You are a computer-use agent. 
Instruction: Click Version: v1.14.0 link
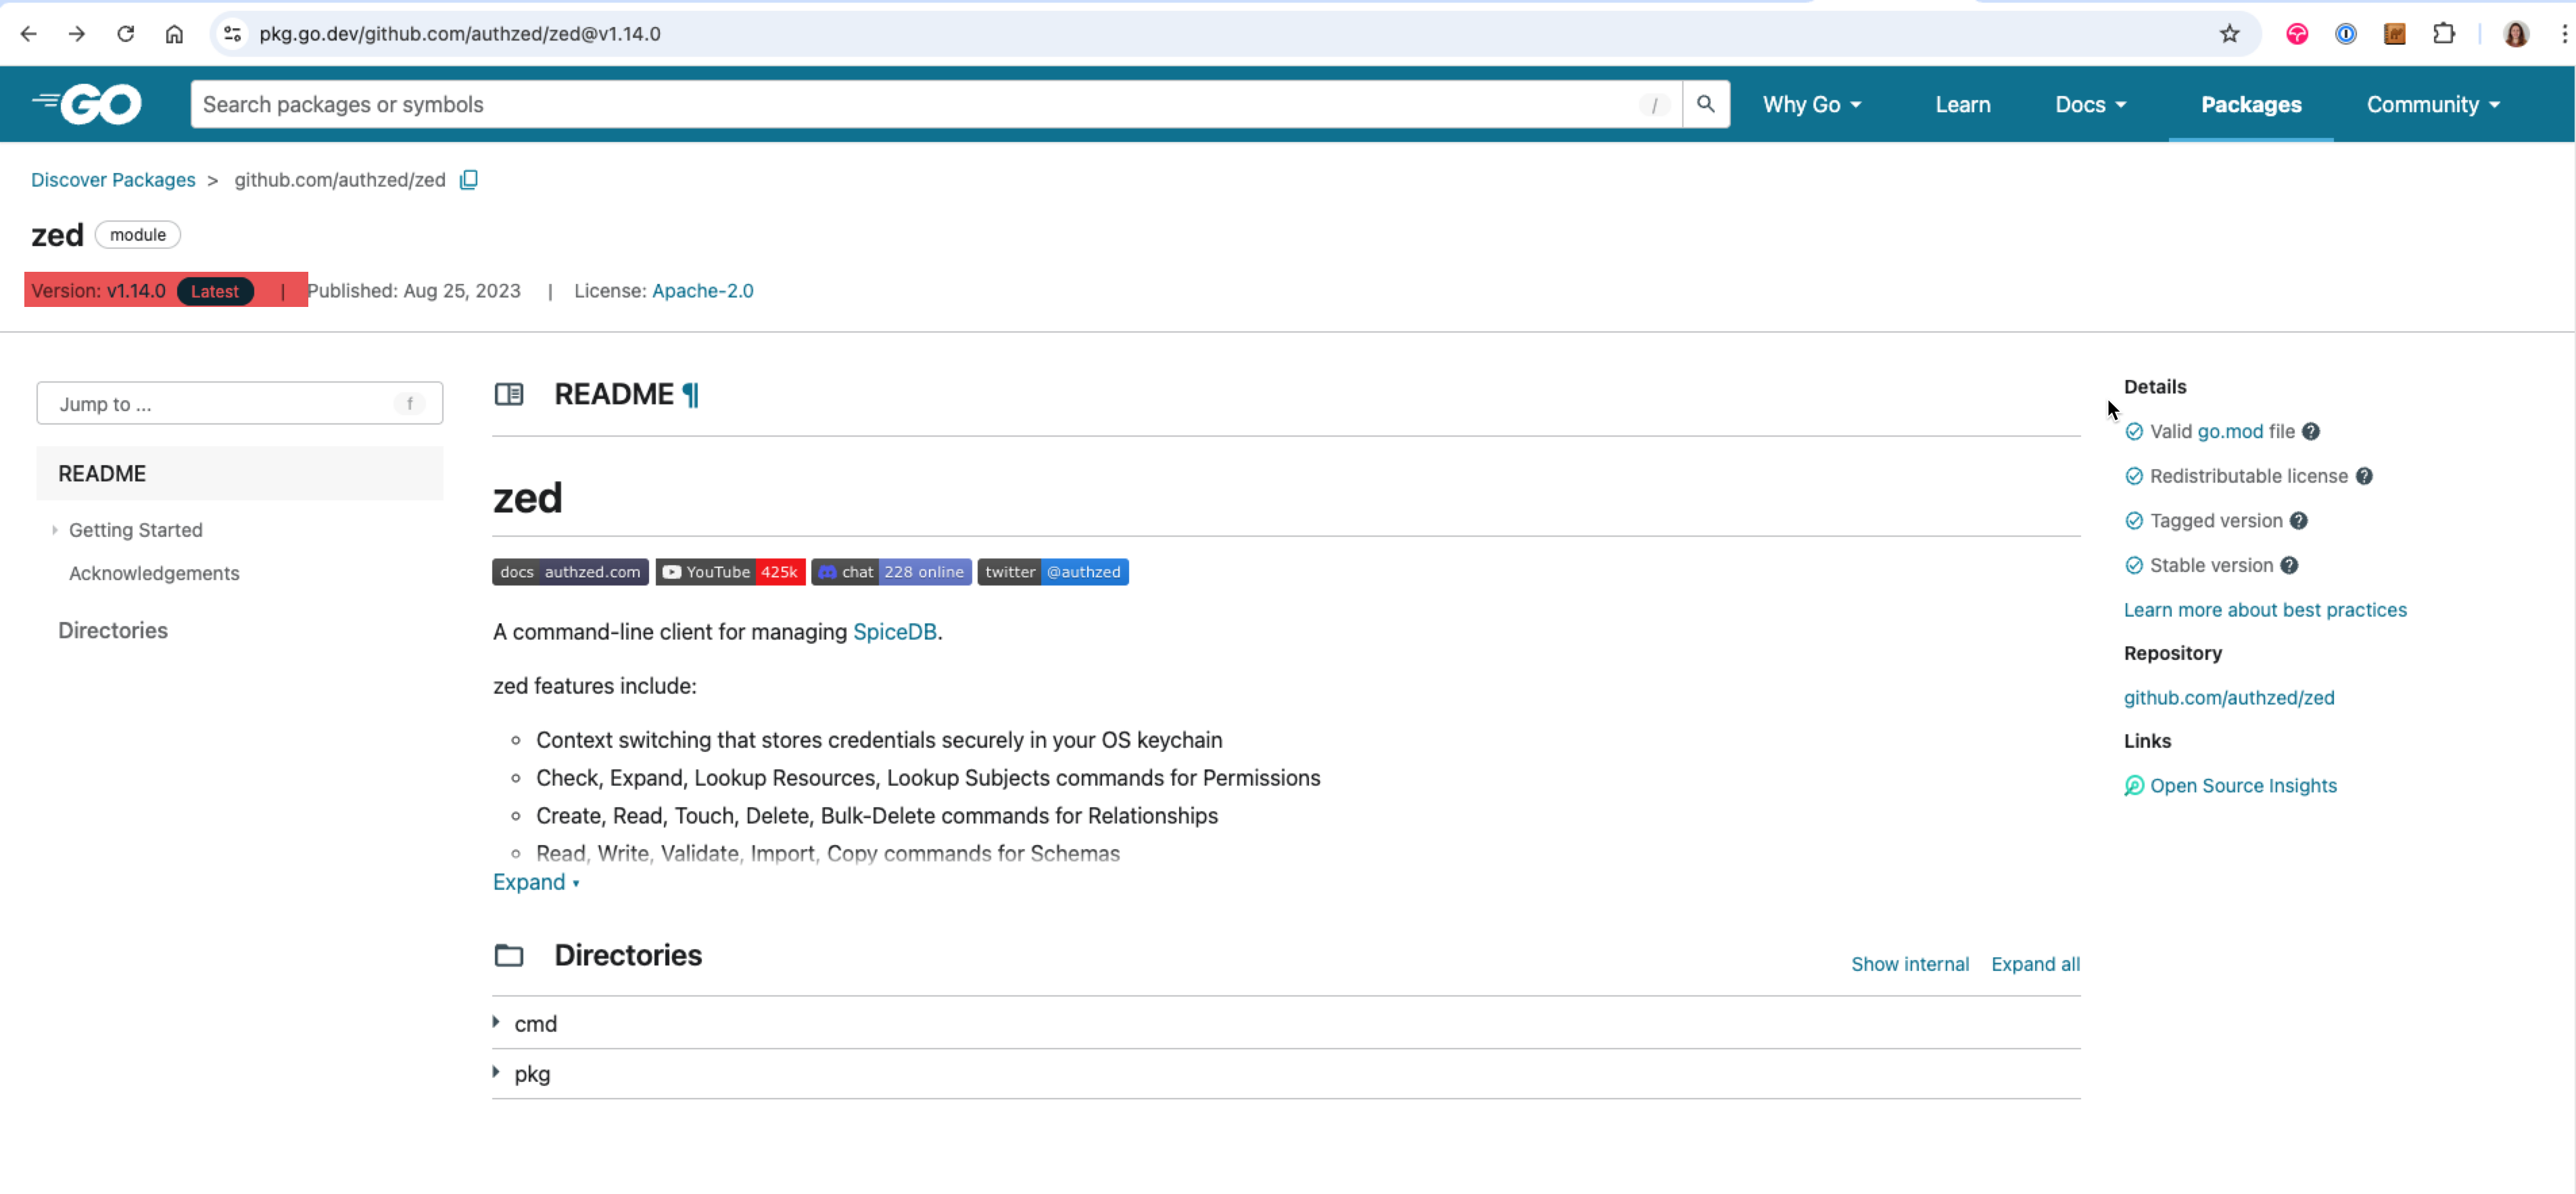pos(98,291)
